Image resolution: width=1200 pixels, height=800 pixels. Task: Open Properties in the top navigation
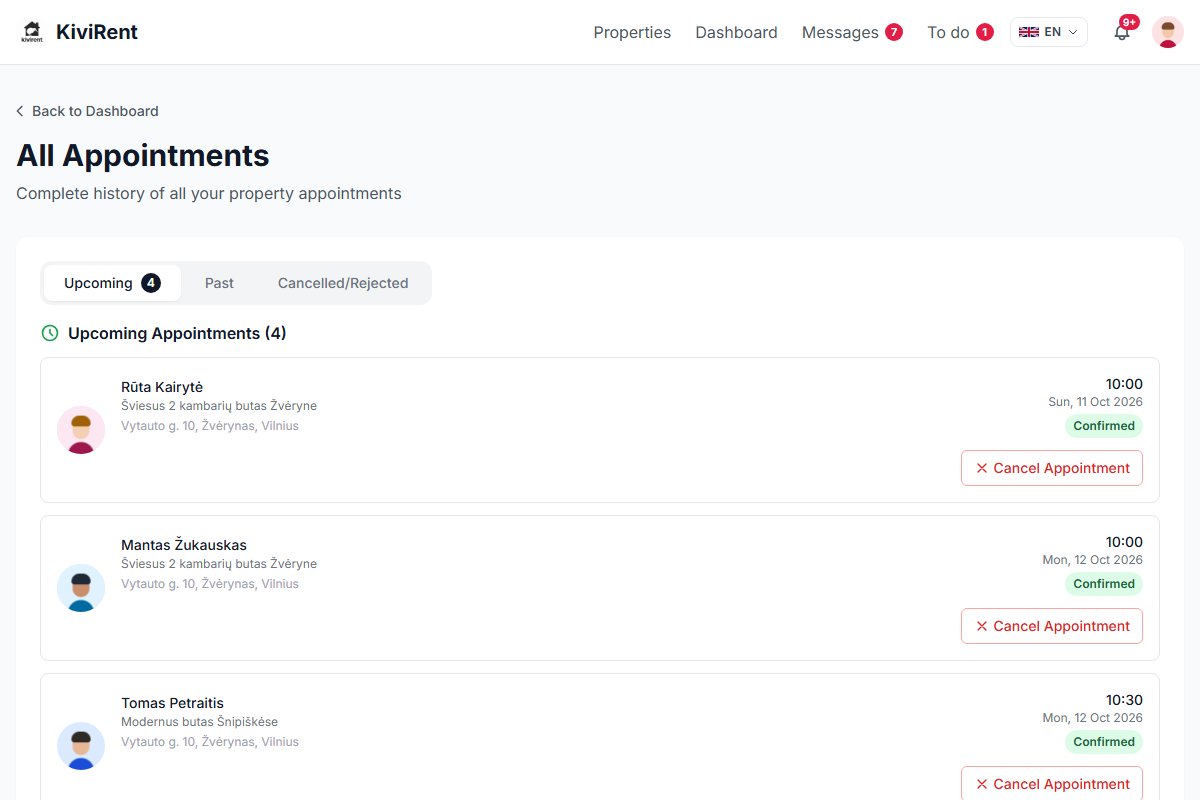point(632,32)
